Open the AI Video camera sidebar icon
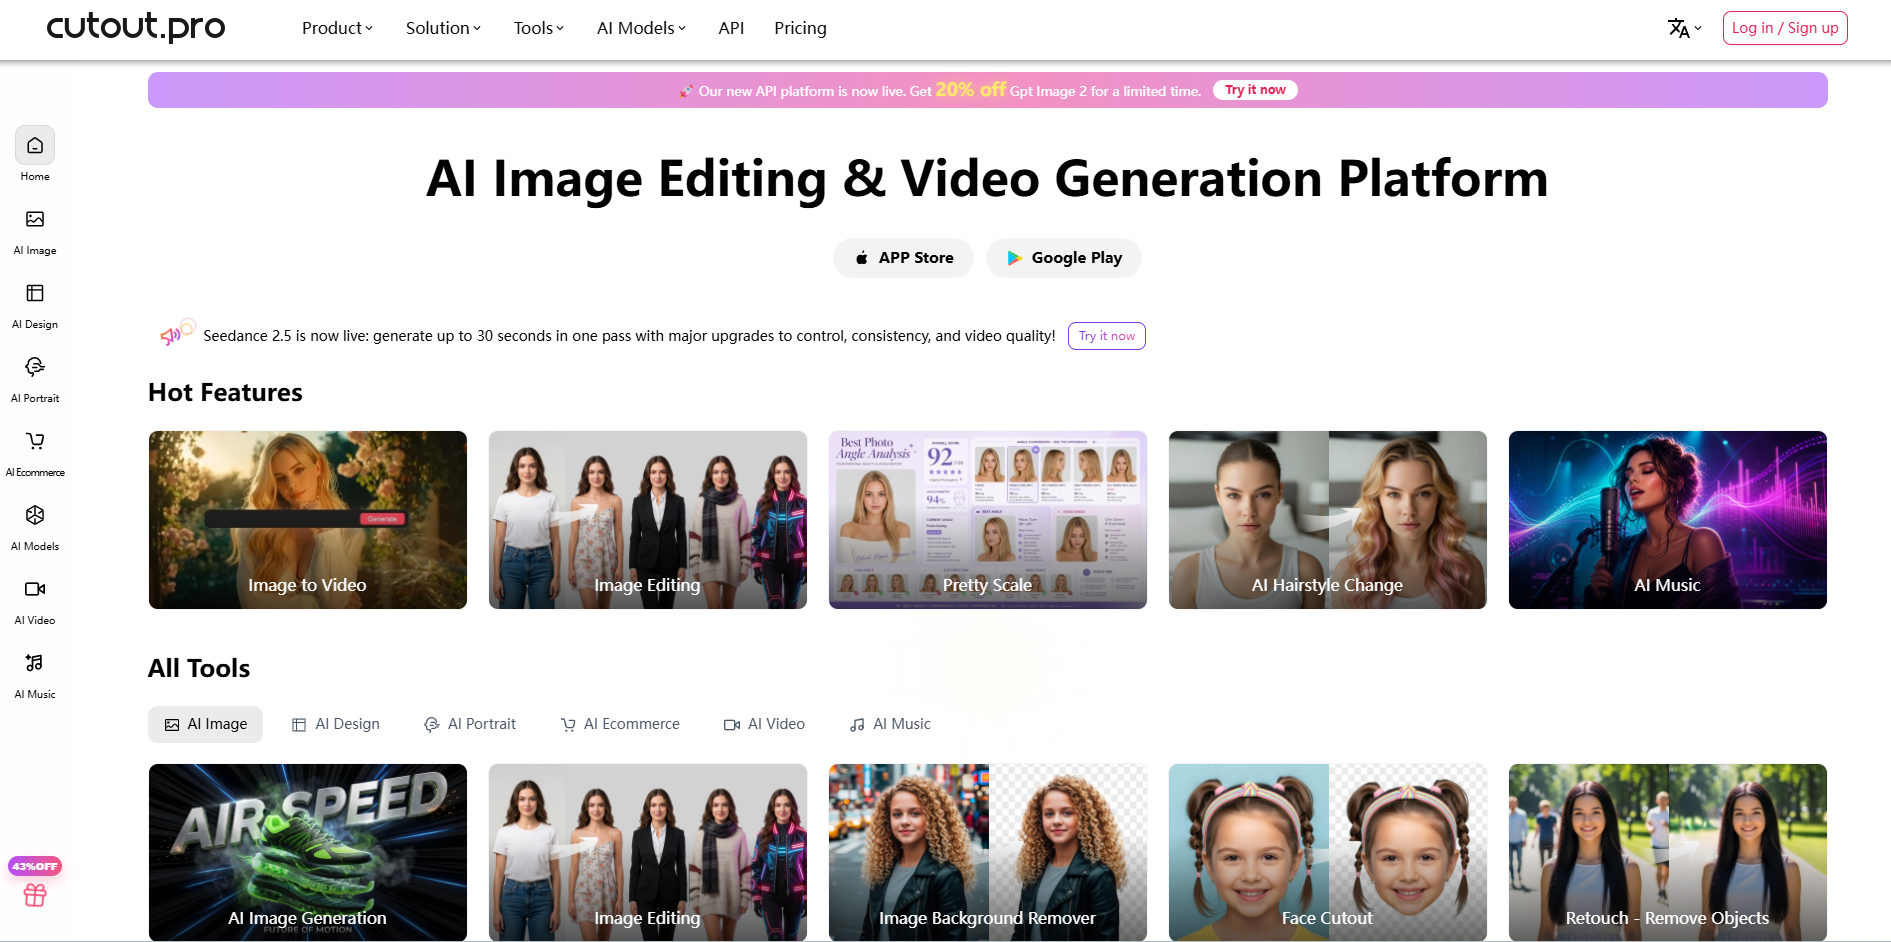Image resolution: width=1891 pixels, height=942 pixels. pyautogui.click(x=35, y=590)
